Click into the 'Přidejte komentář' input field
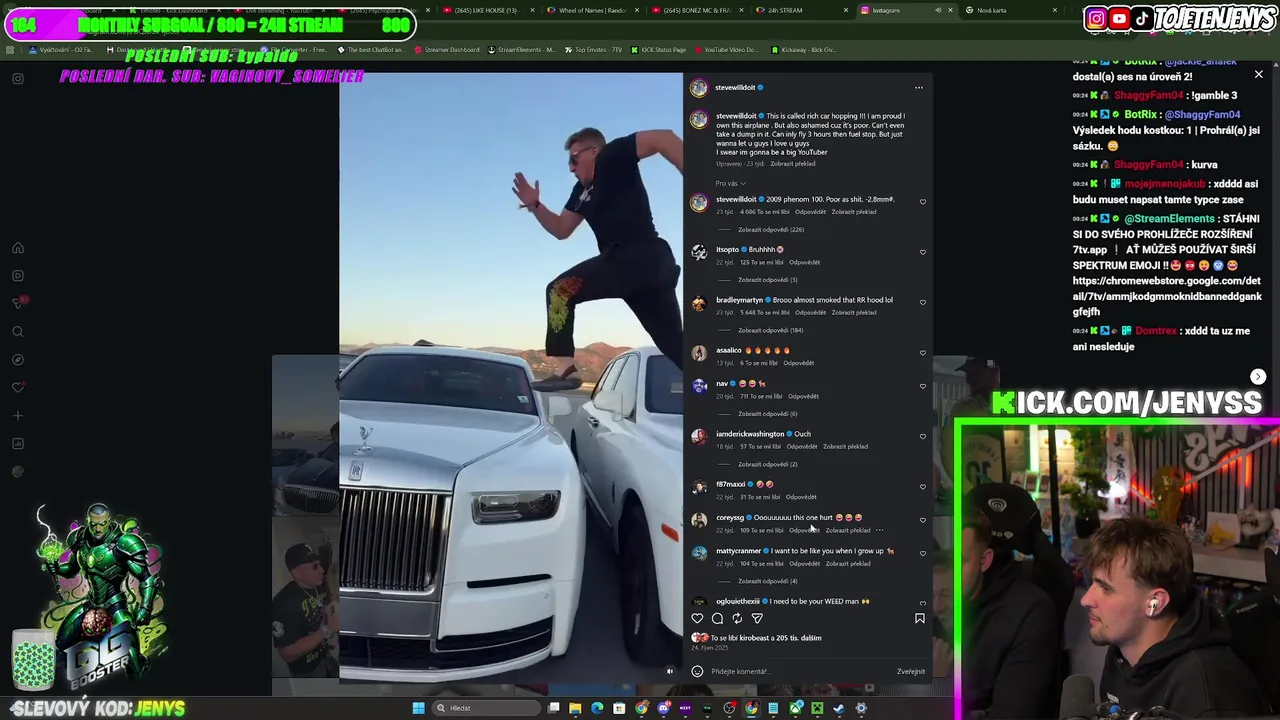The image size is (1280, 720). click(800, 671)
